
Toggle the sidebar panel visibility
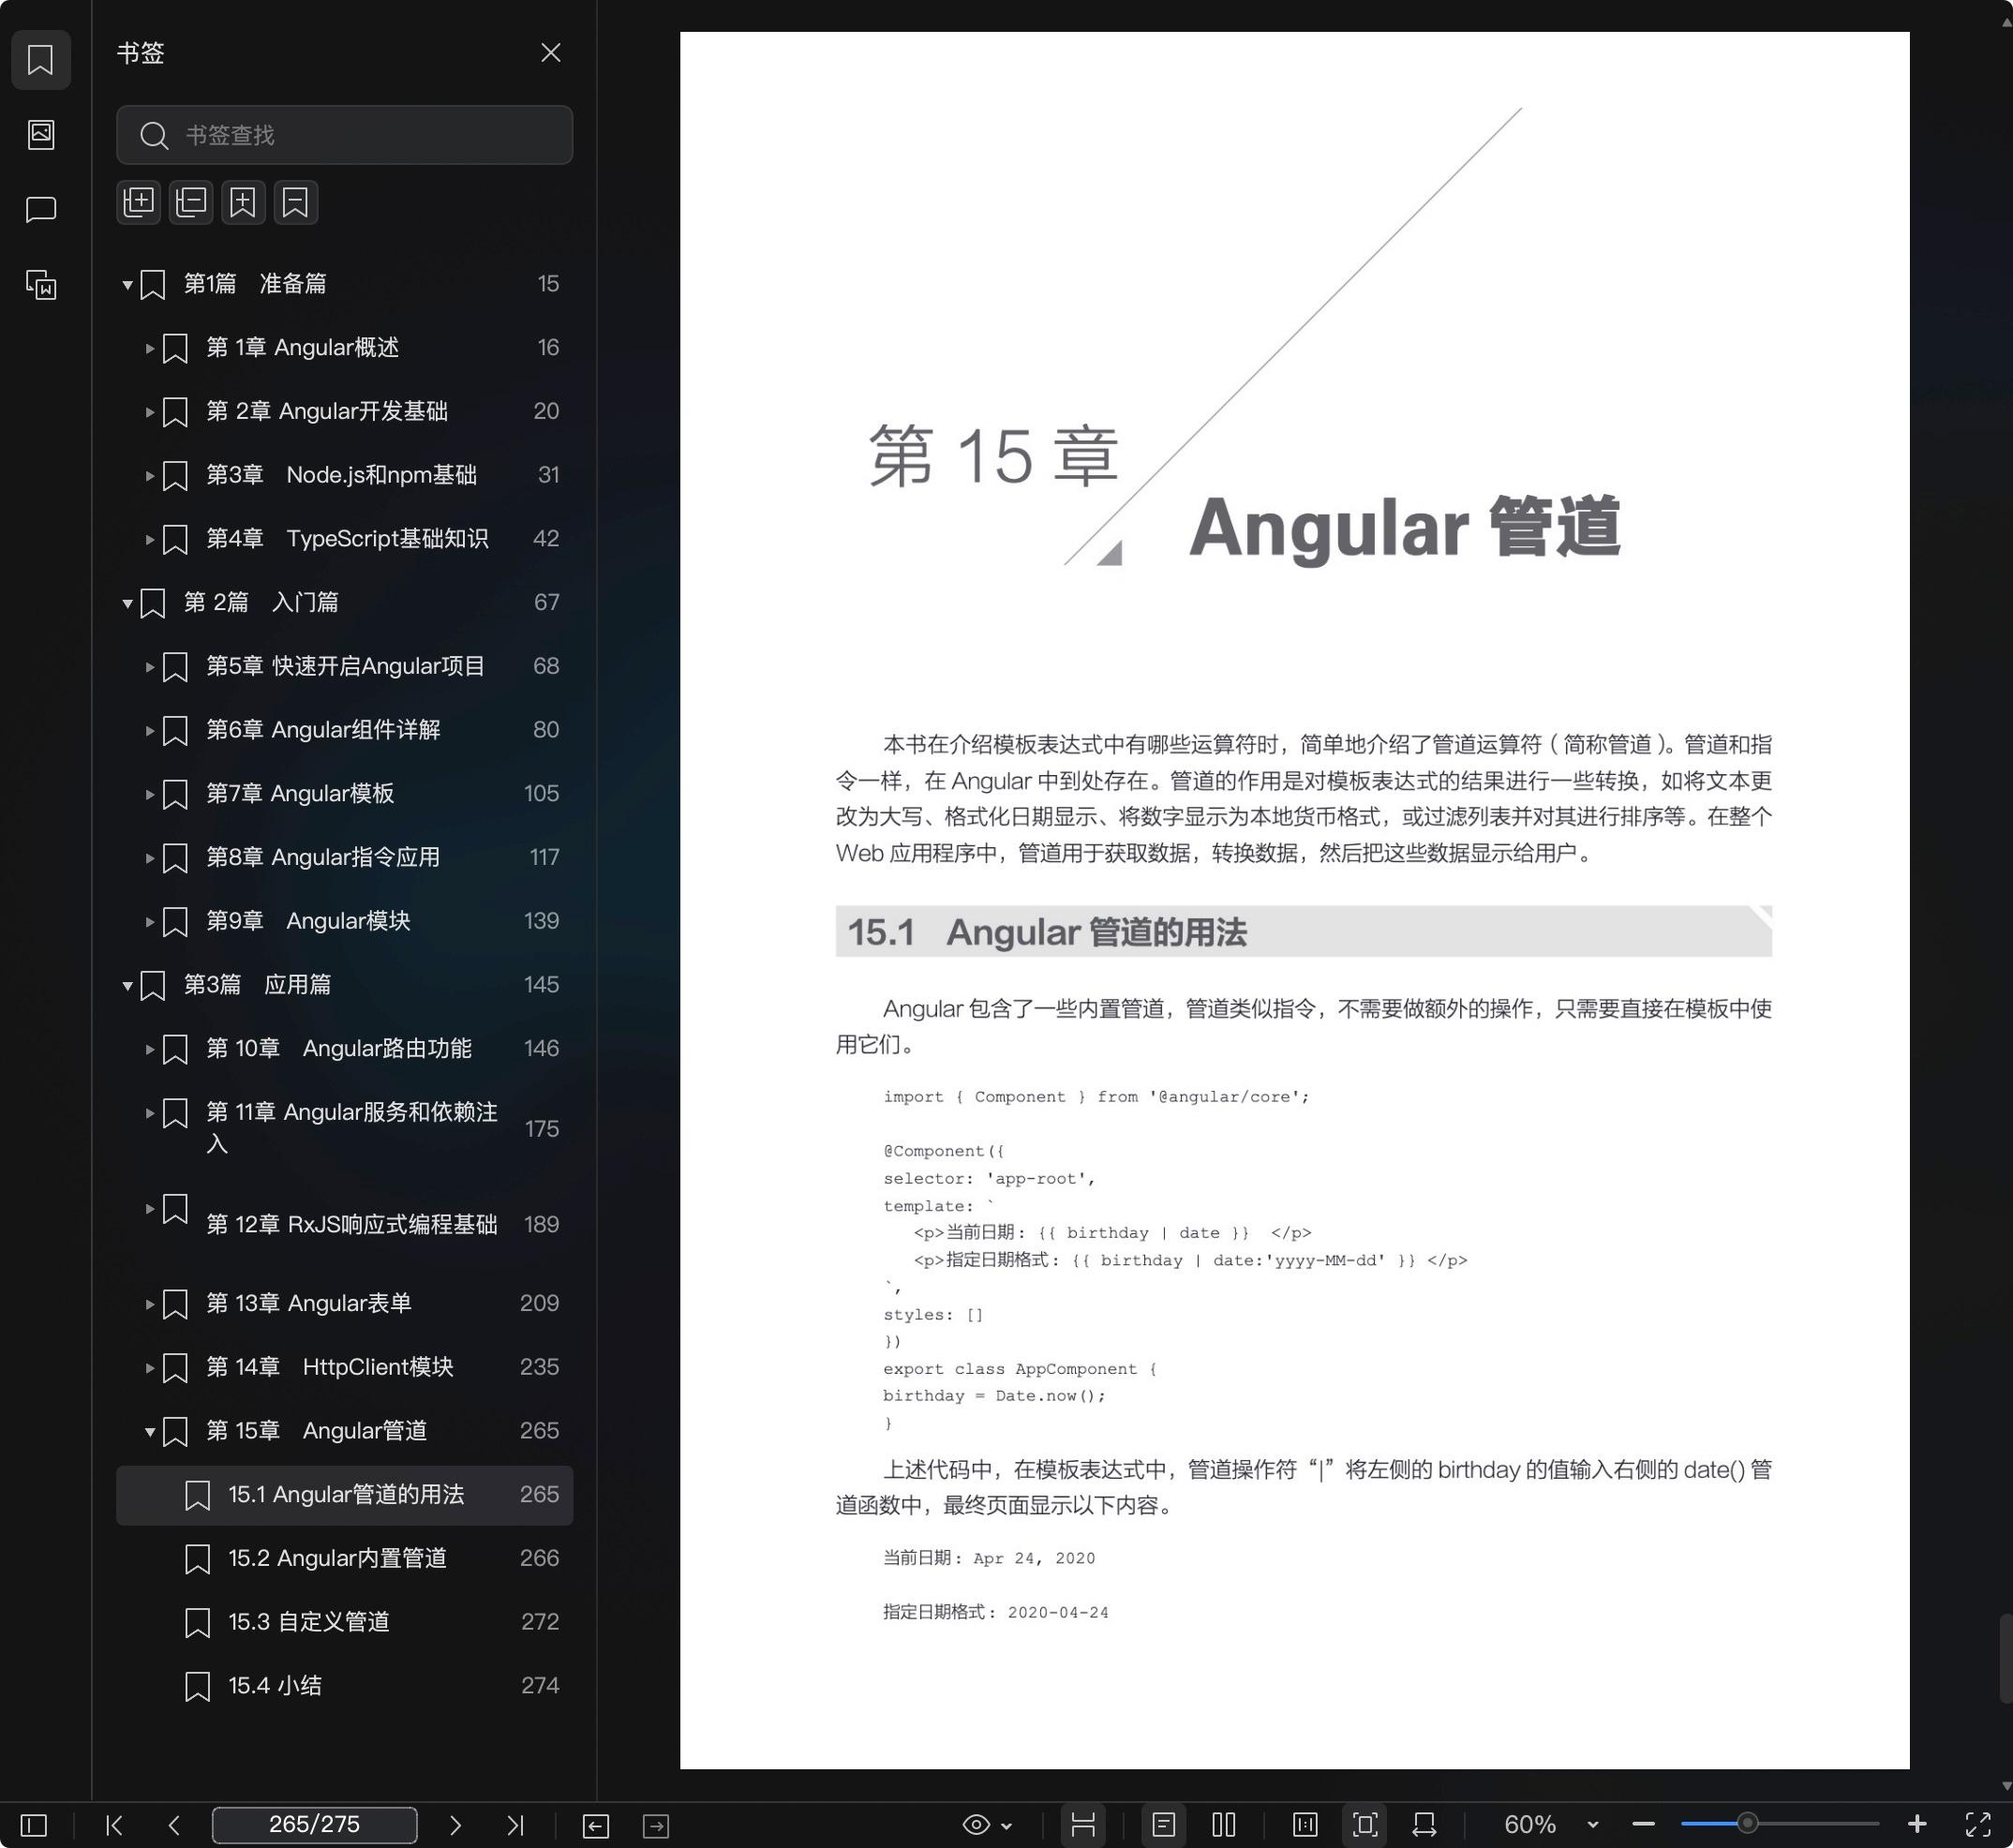coord(34,1825)
